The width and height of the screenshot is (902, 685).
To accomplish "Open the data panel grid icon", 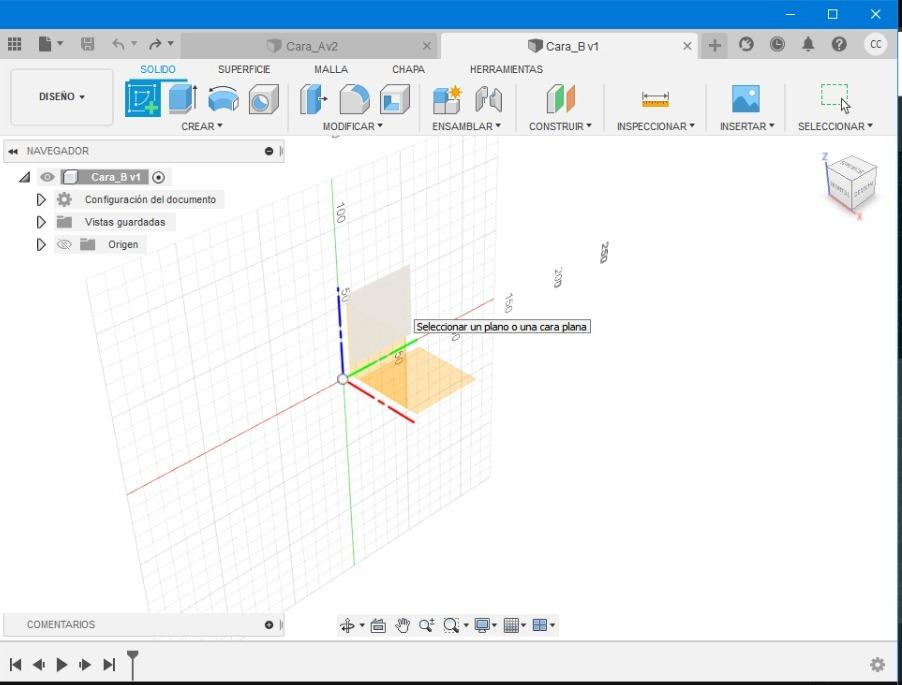I will (14, 44).
